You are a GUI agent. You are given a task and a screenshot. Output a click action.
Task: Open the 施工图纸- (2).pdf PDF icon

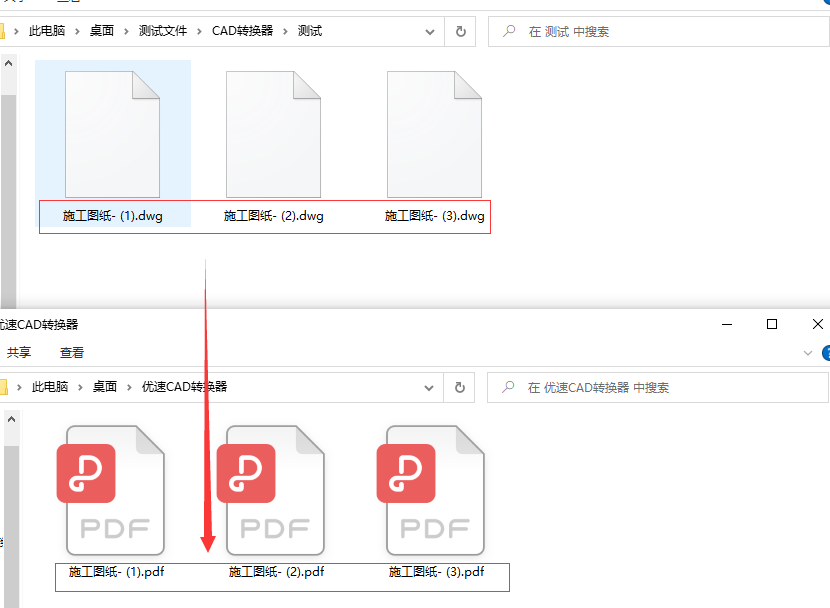[x=273, y=490]
